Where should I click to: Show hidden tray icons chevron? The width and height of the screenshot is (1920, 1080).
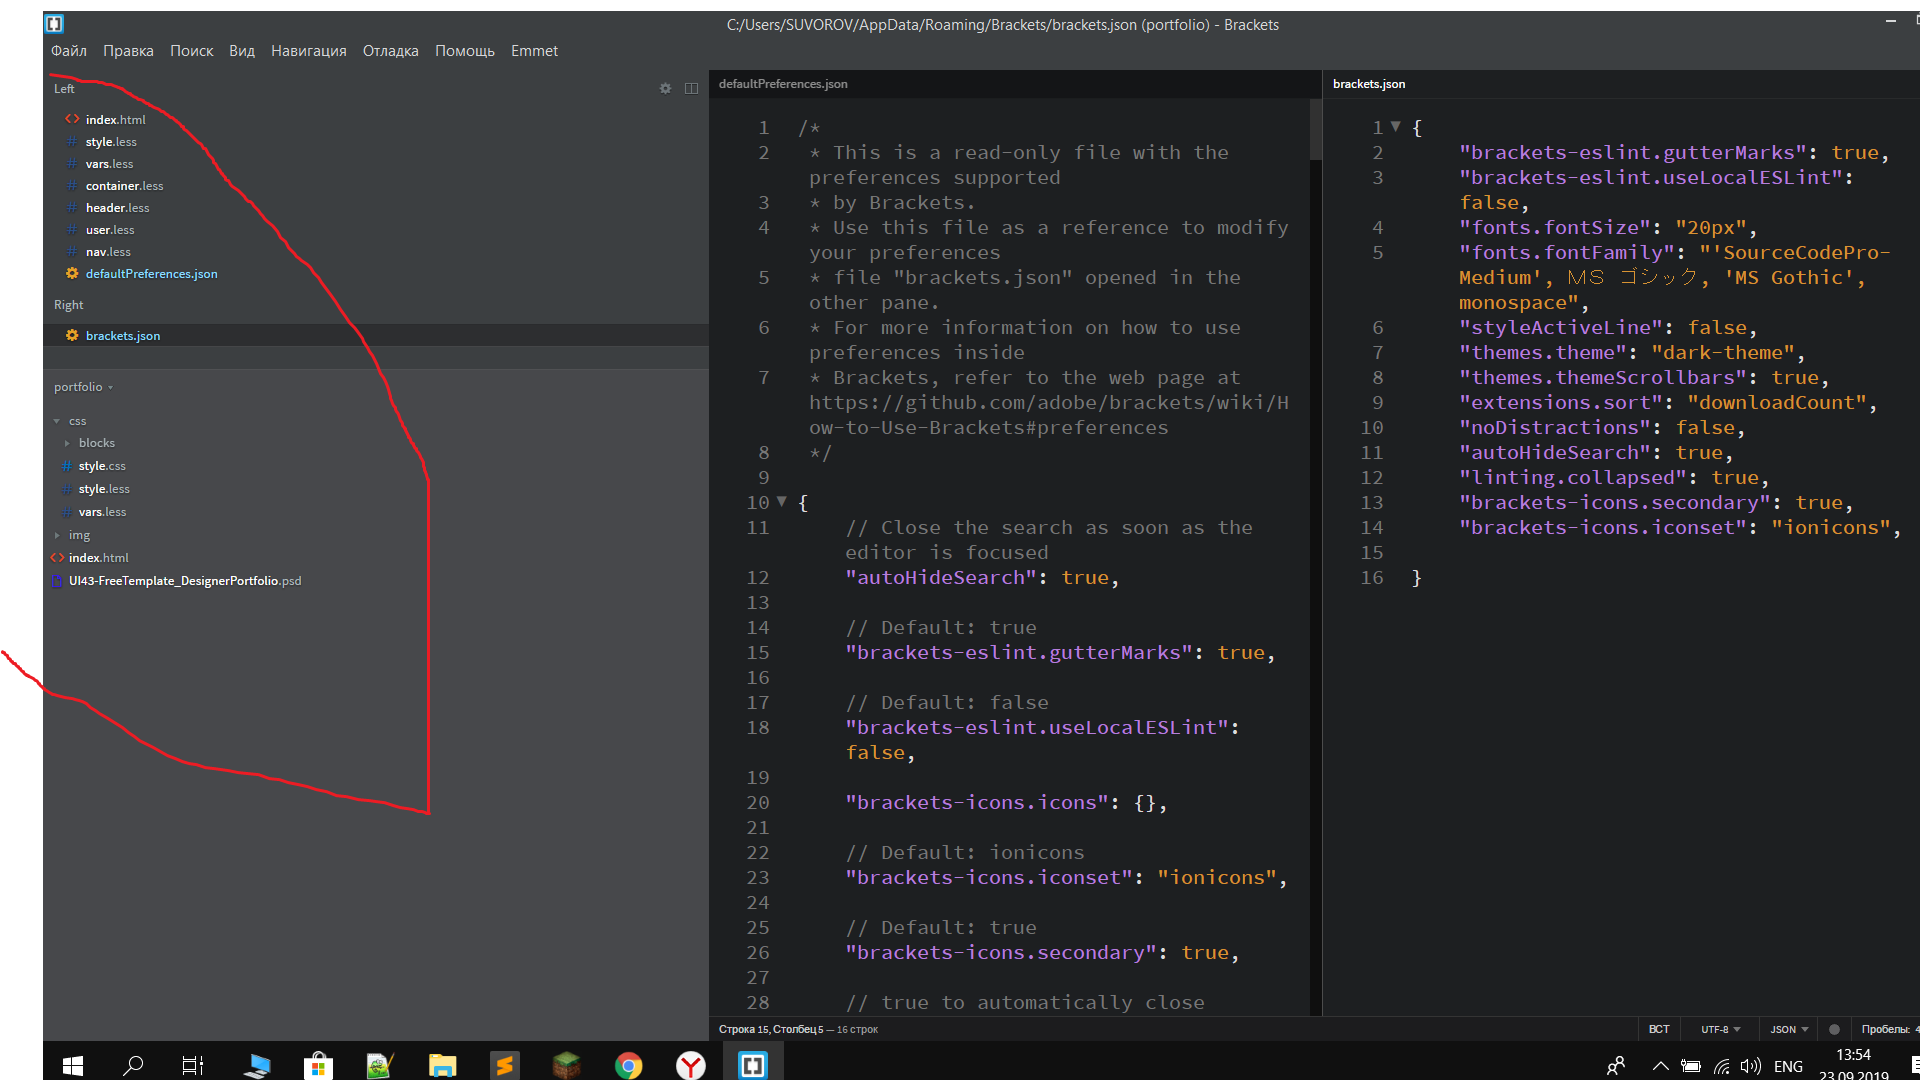[1660, 1066]
